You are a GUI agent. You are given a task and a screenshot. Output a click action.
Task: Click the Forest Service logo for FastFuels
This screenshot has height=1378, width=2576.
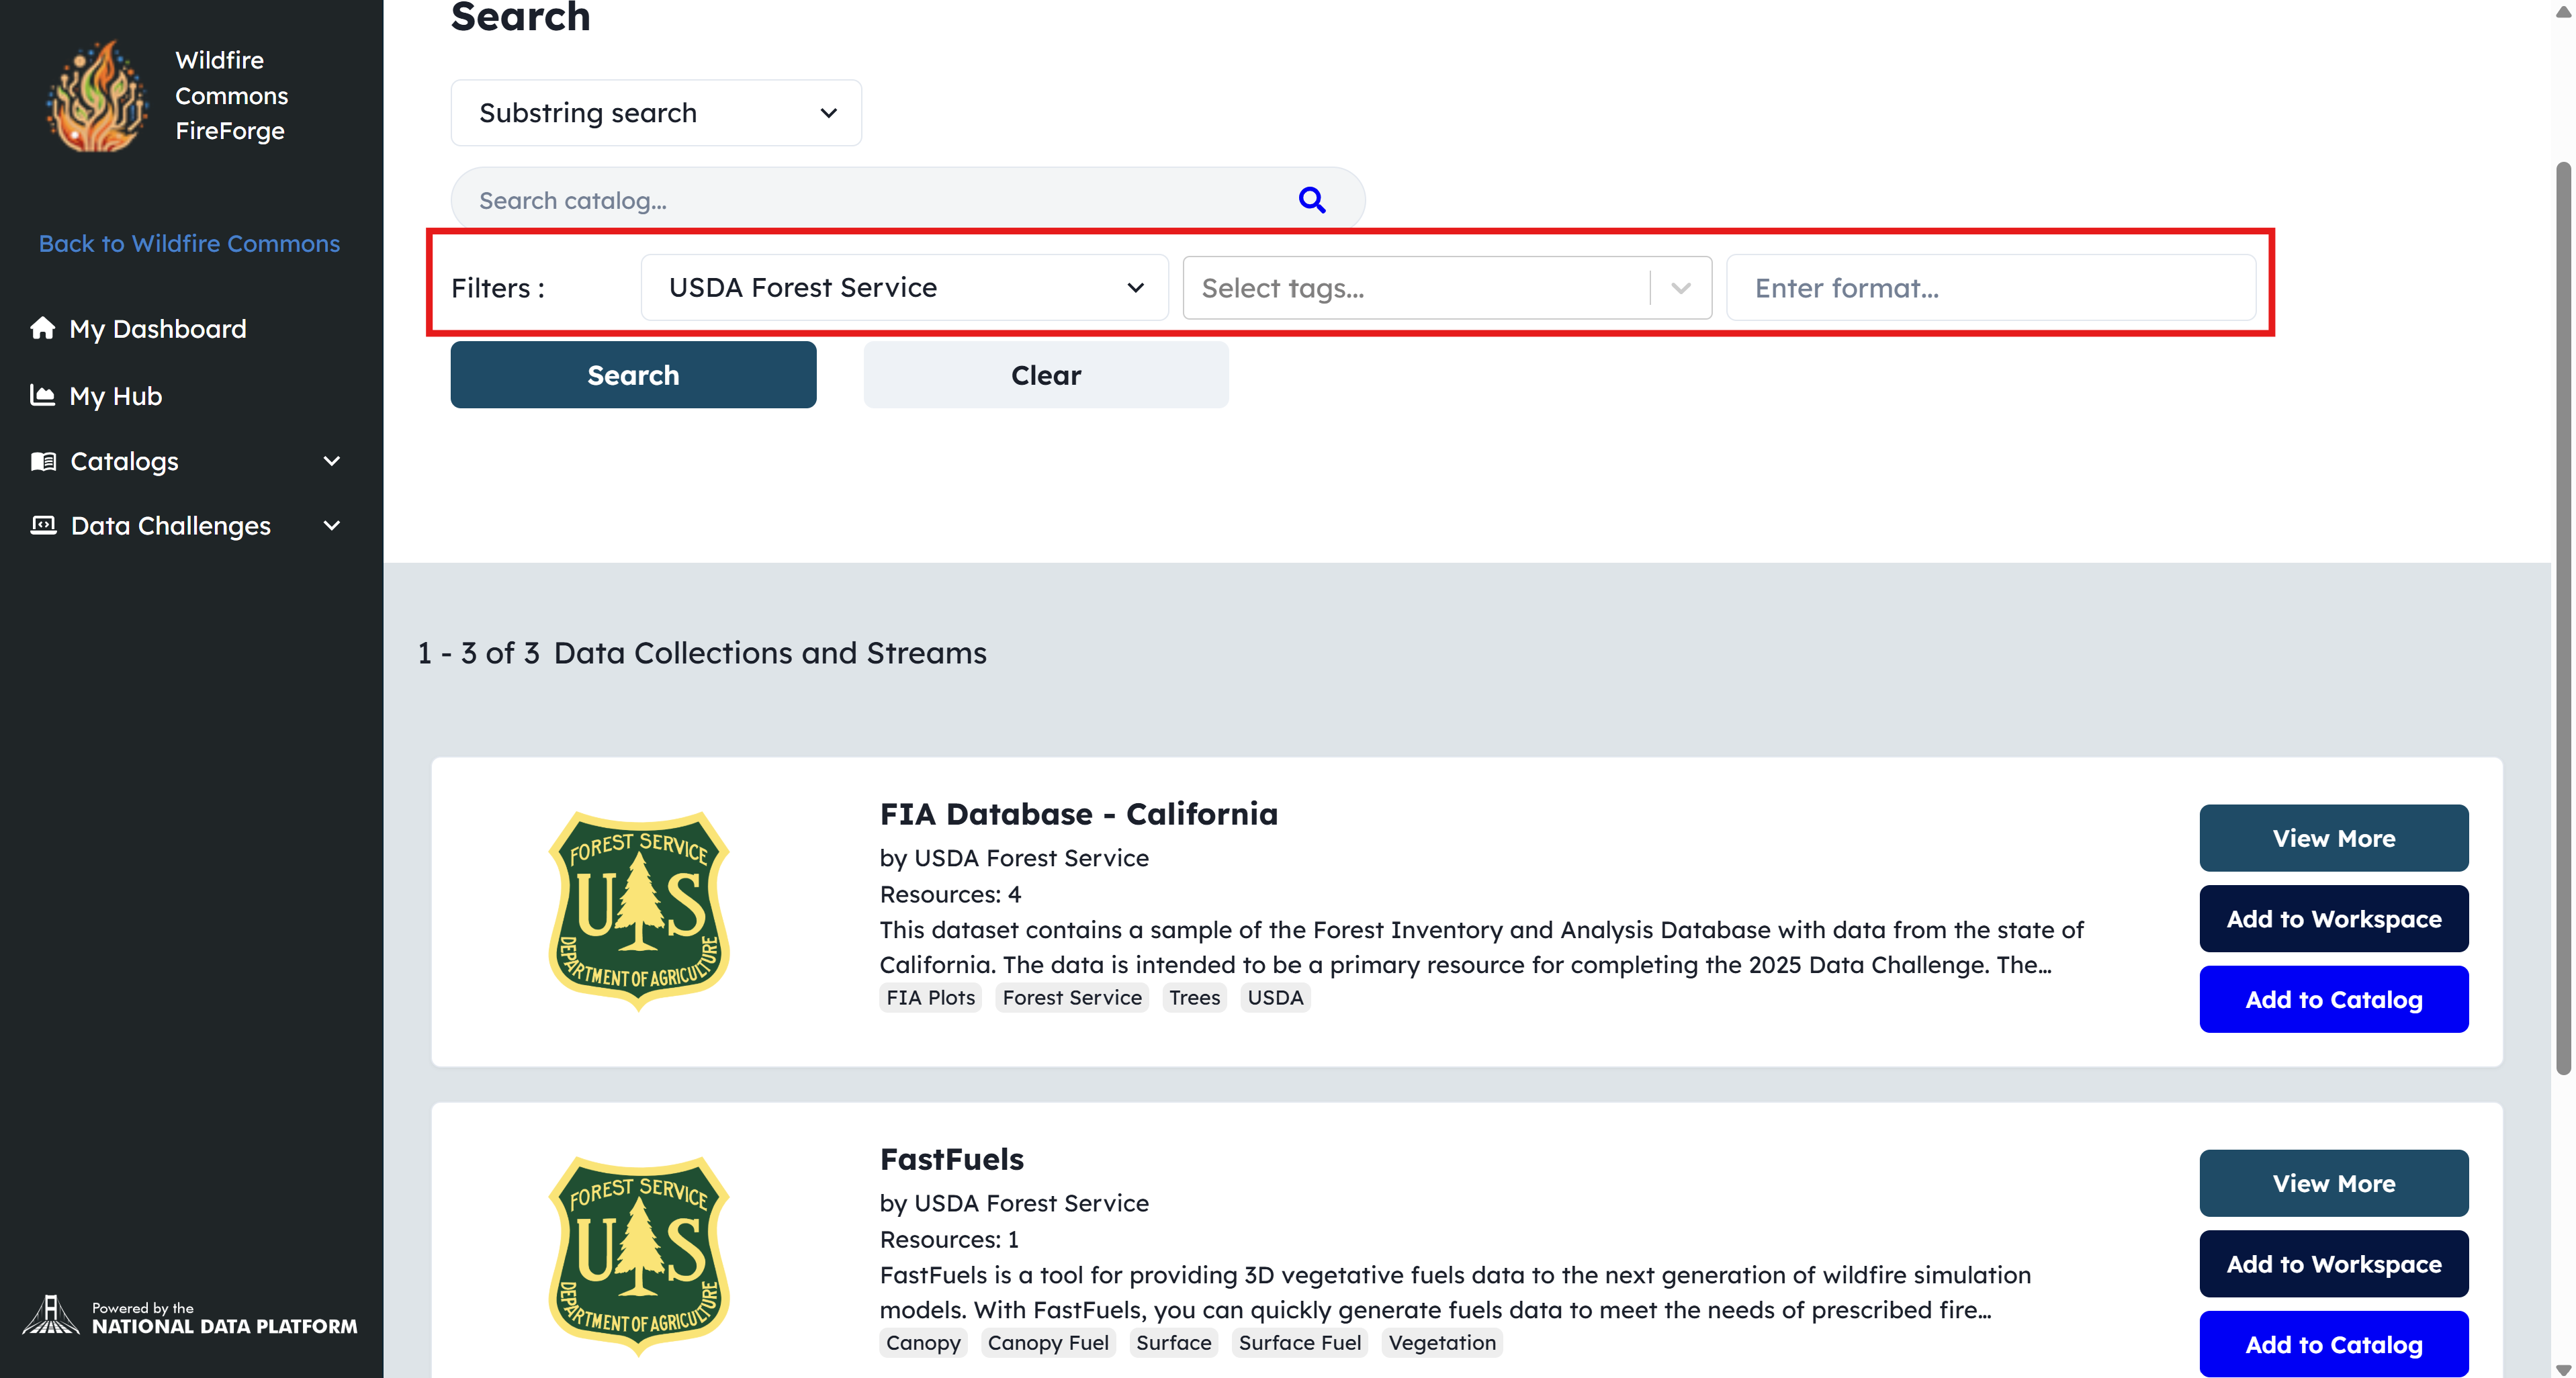(639, 1255)
